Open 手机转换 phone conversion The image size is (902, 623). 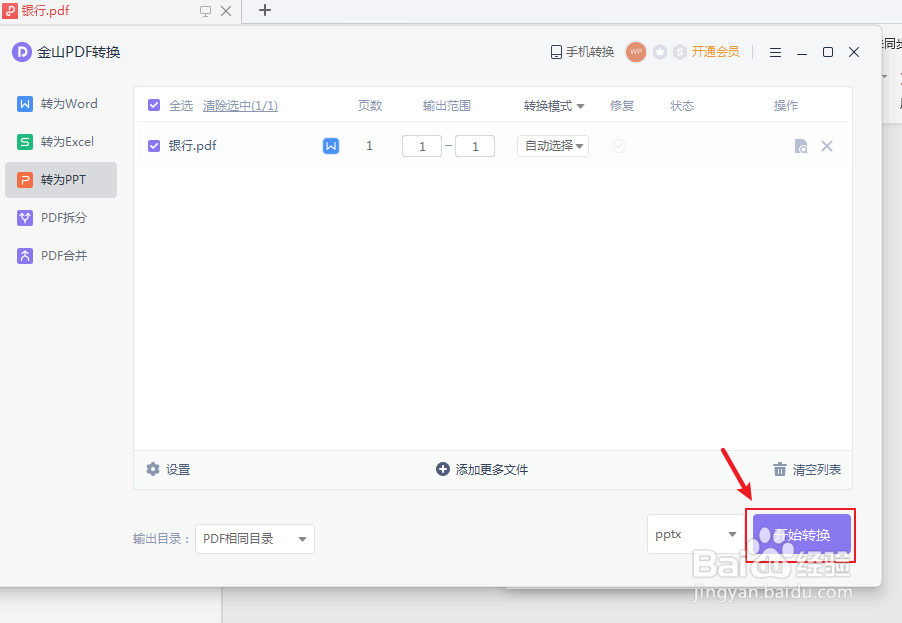click(582, 52)
